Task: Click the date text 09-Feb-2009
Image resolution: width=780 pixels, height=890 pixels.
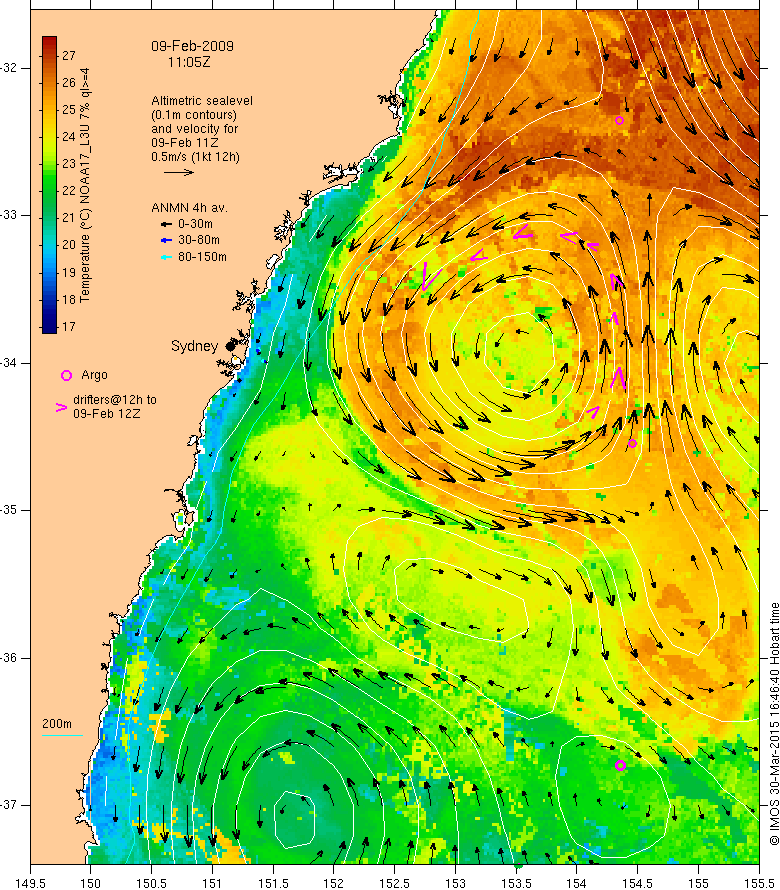Action: (192, 46)
